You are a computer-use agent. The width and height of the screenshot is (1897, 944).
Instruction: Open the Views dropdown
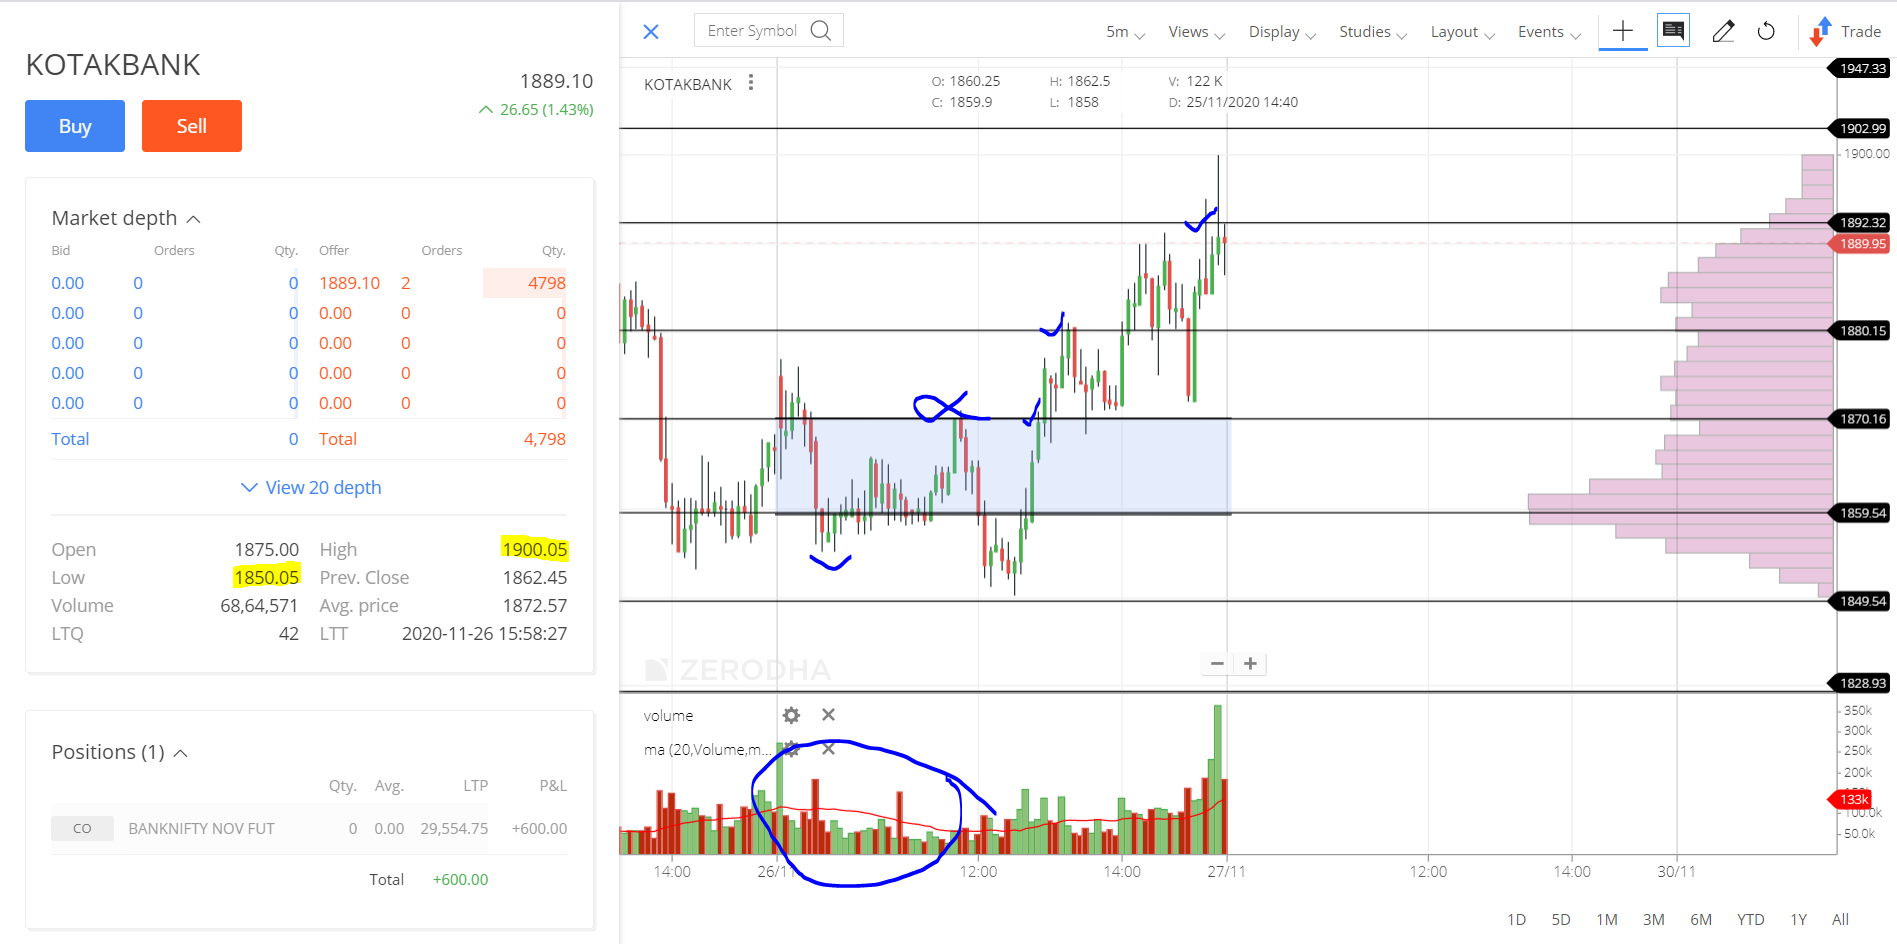(1196, 32)
